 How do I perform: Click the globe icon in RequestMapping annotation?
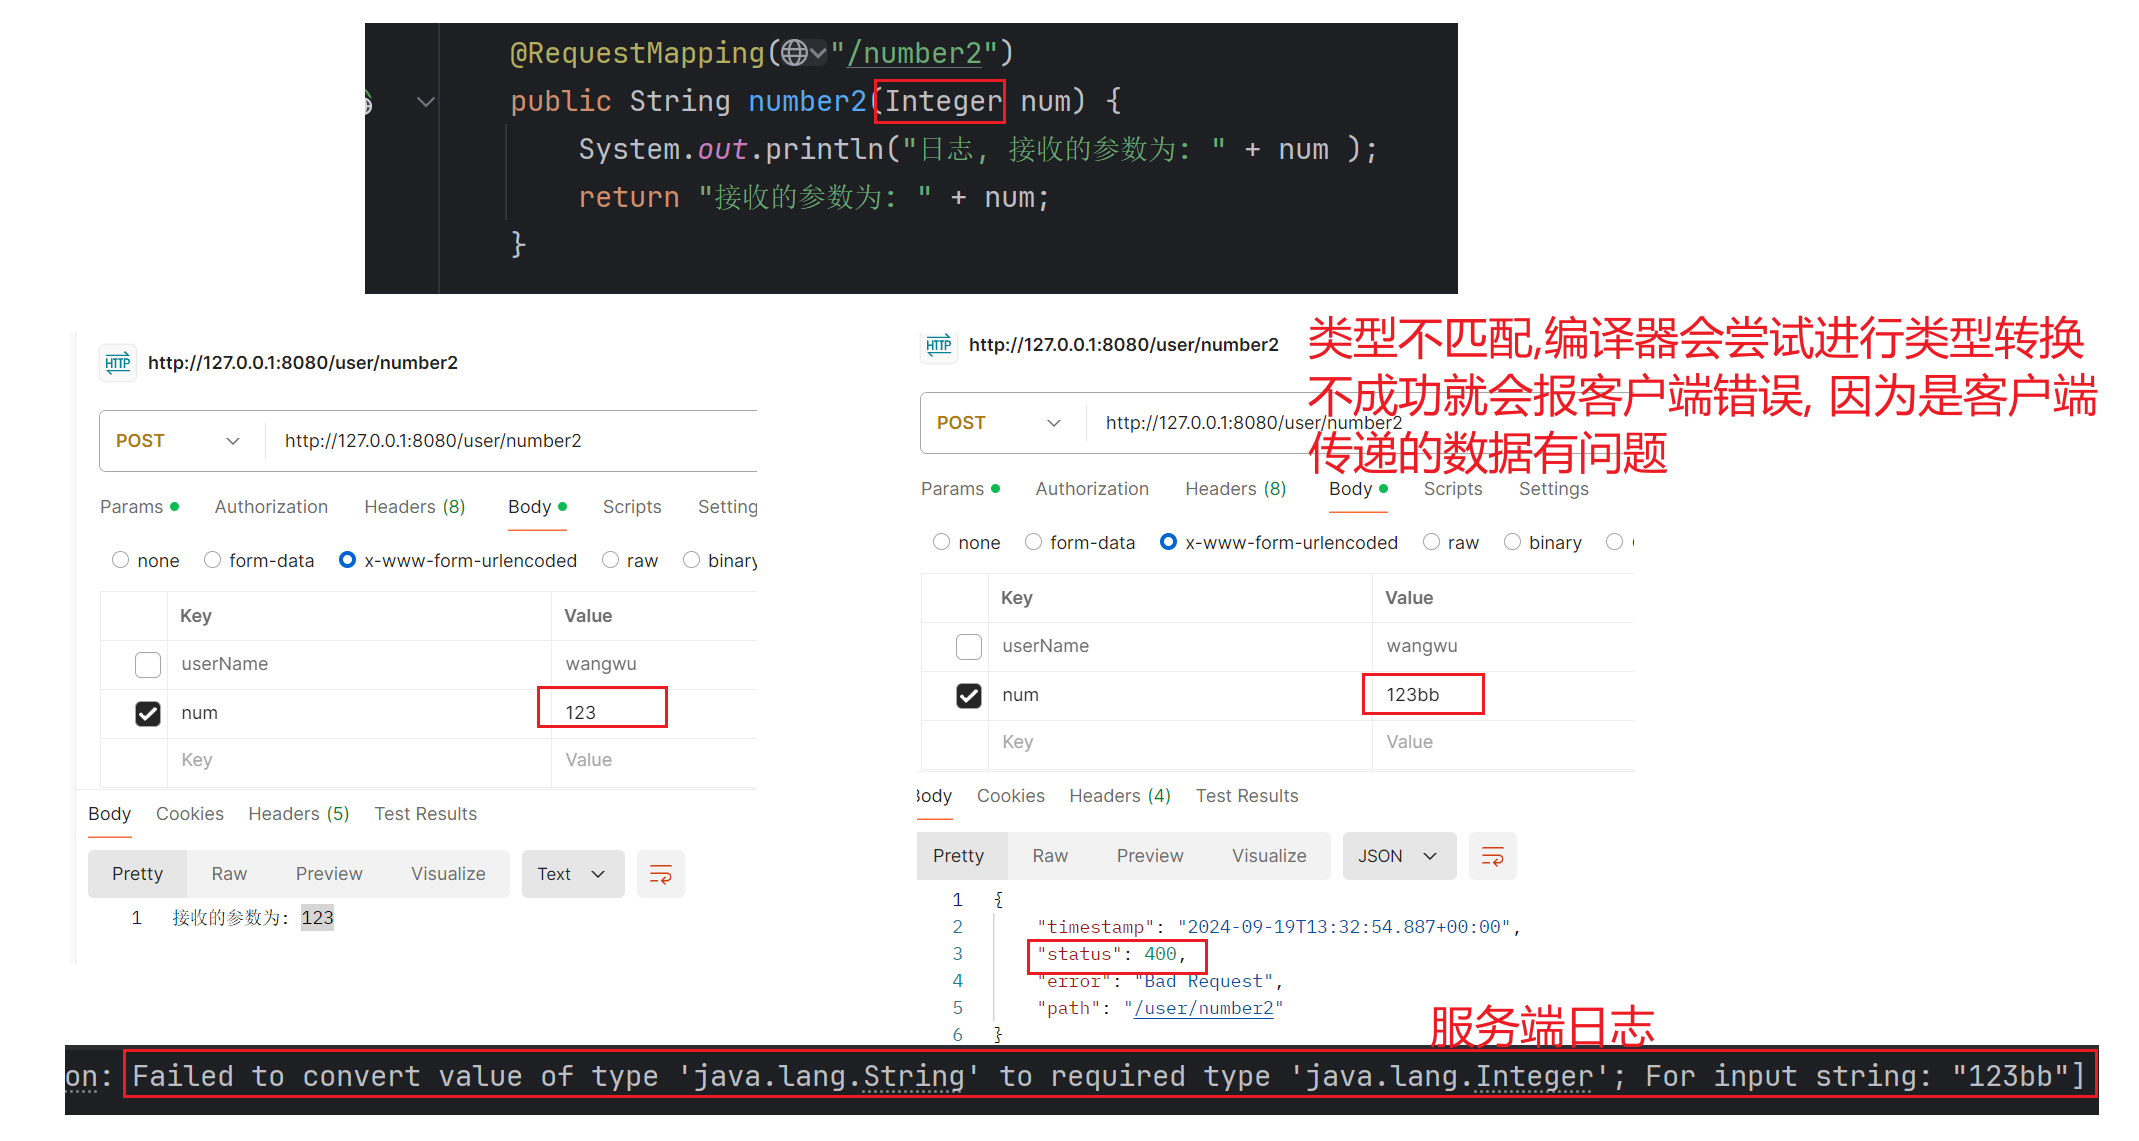click(x=795, y=53)
